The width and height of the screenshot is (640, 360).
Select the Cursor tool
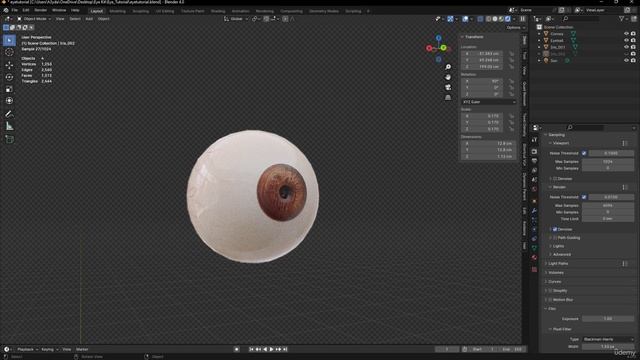[9, 52]
